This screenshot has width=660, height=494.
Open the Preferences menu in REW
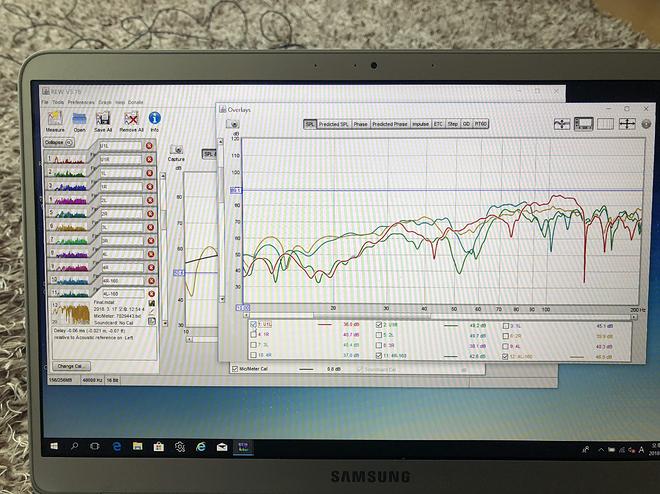coord(81,102)
